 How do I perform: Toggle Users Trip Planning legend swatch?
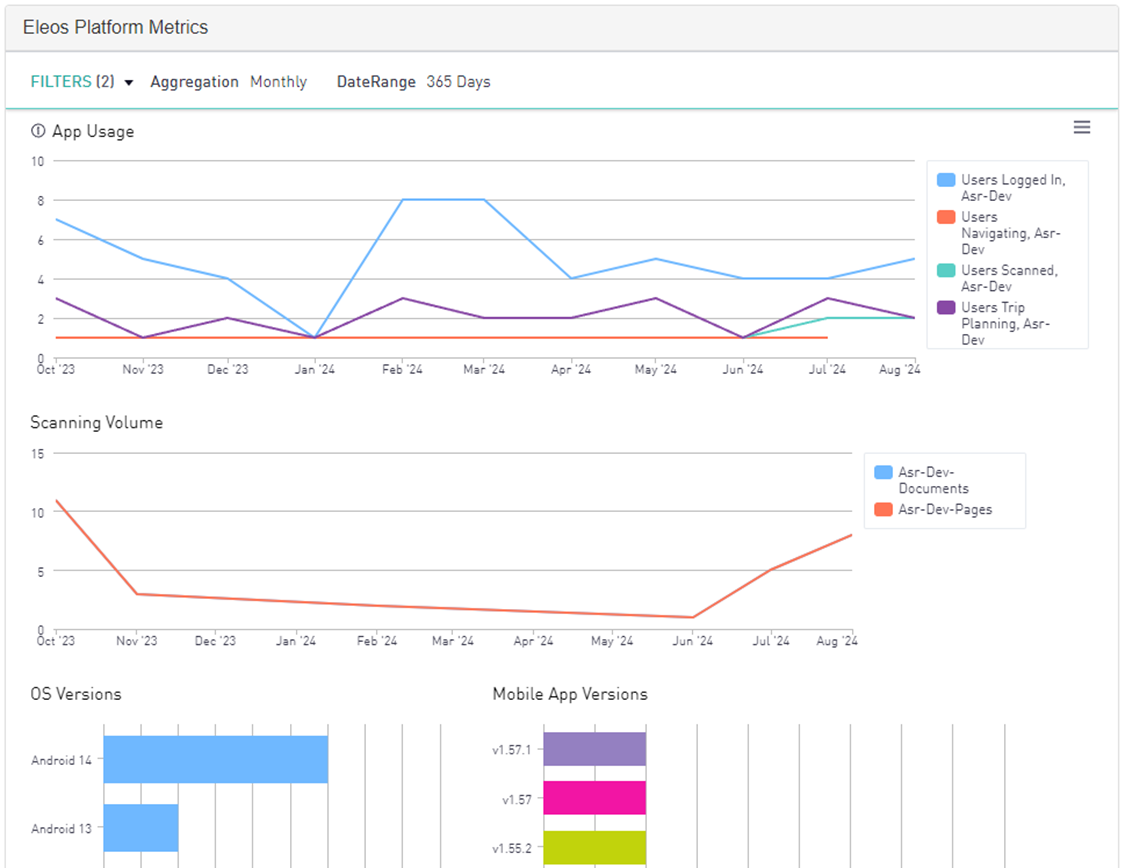tap(946, 307)
